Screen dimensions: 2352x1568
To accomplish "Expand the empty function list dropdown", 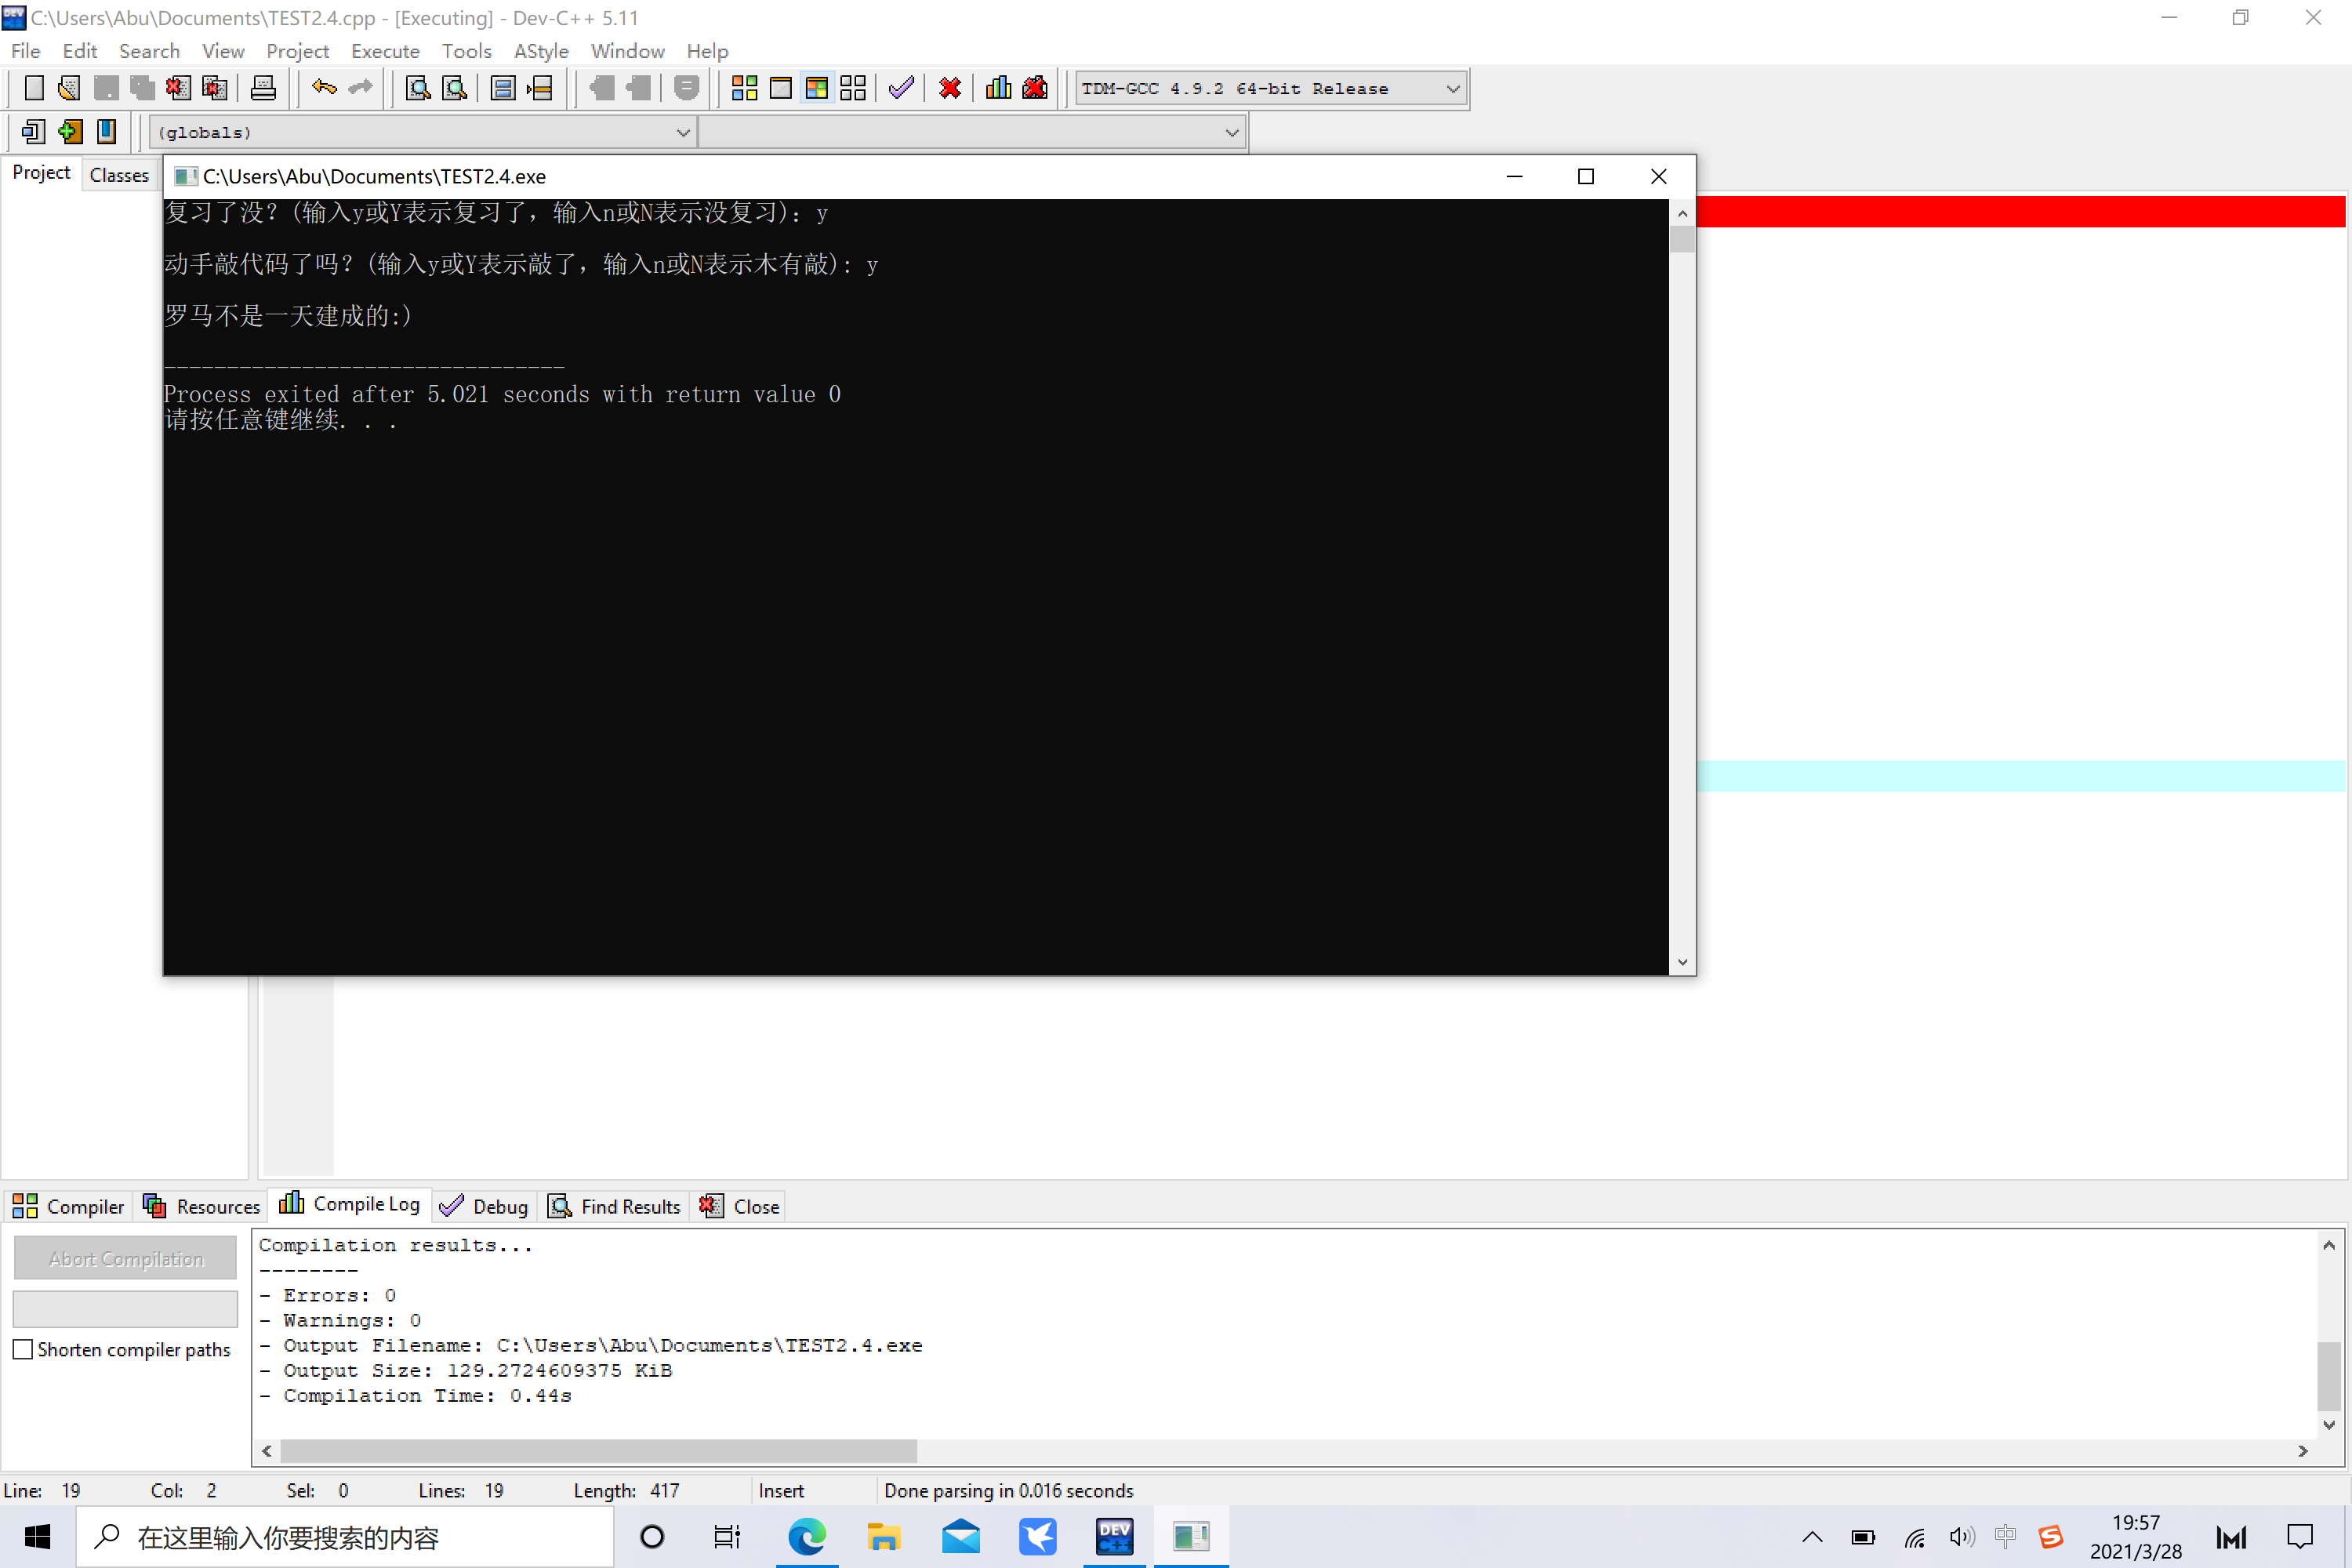I will click(x=971, y=132).
